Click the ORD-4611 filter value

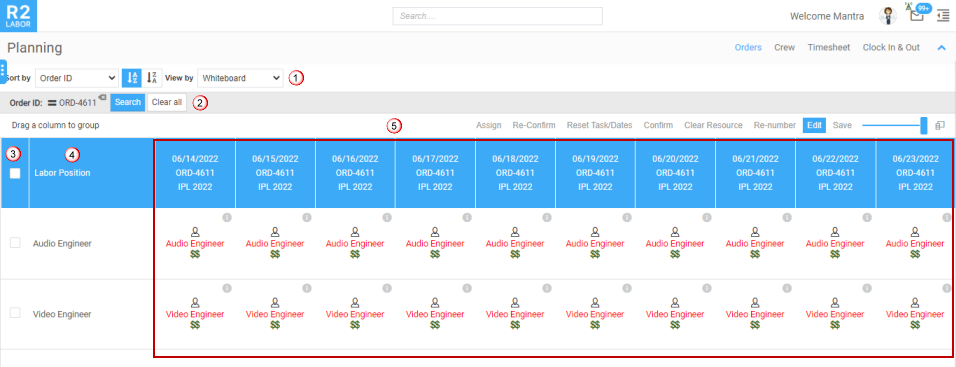tap(77, 102)
